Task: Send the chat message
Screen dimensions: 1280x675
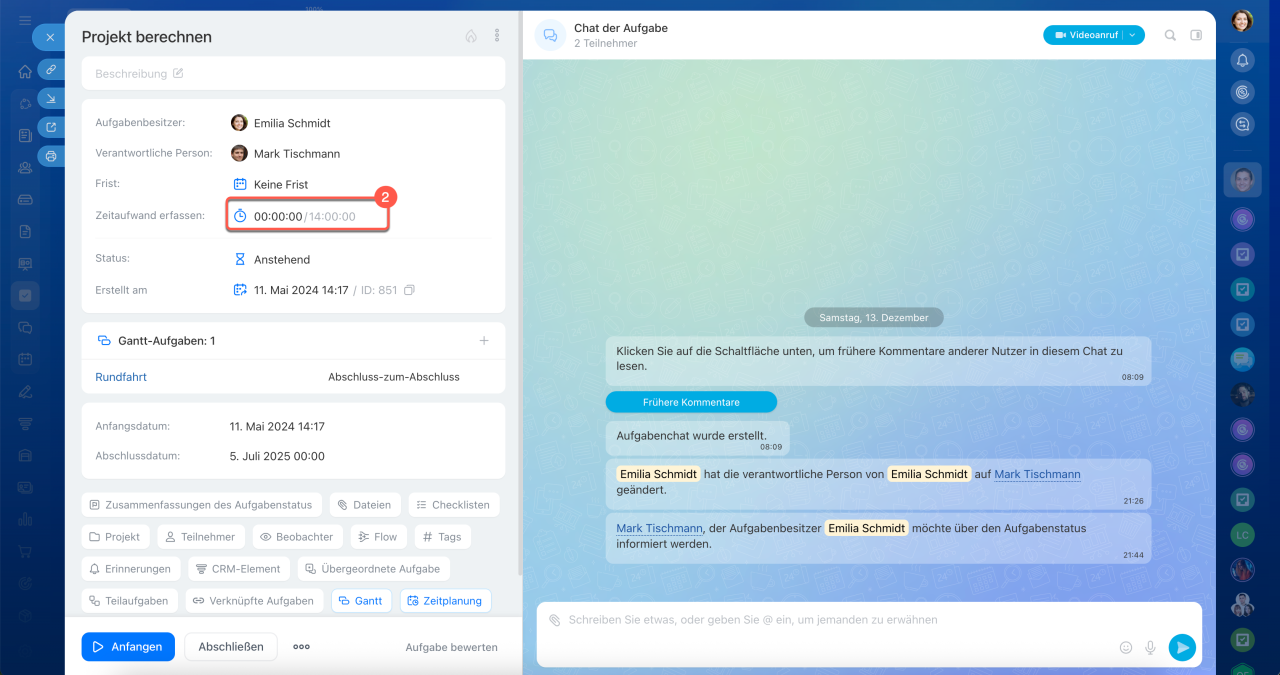Action: pyautogui.click(x=1182, y=648)
